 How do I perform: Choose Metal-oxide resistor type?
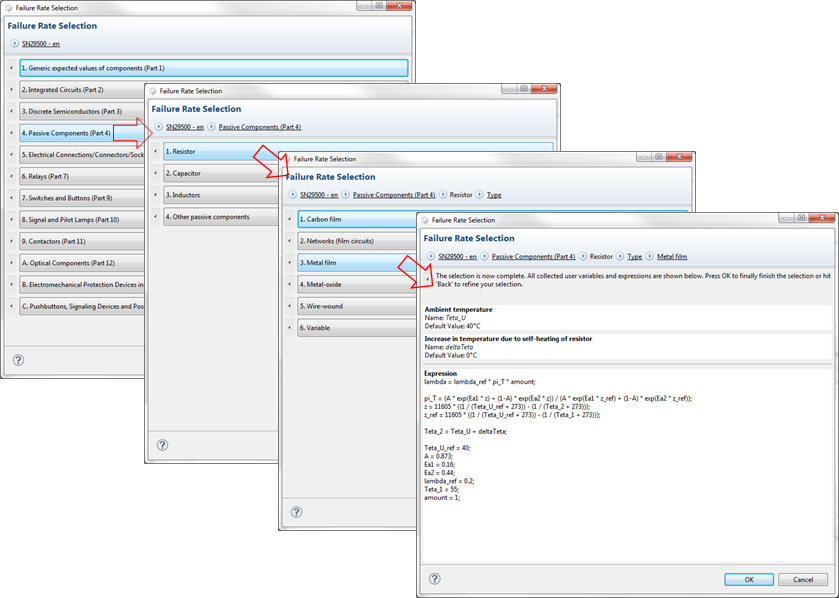[x=357, y=285]
